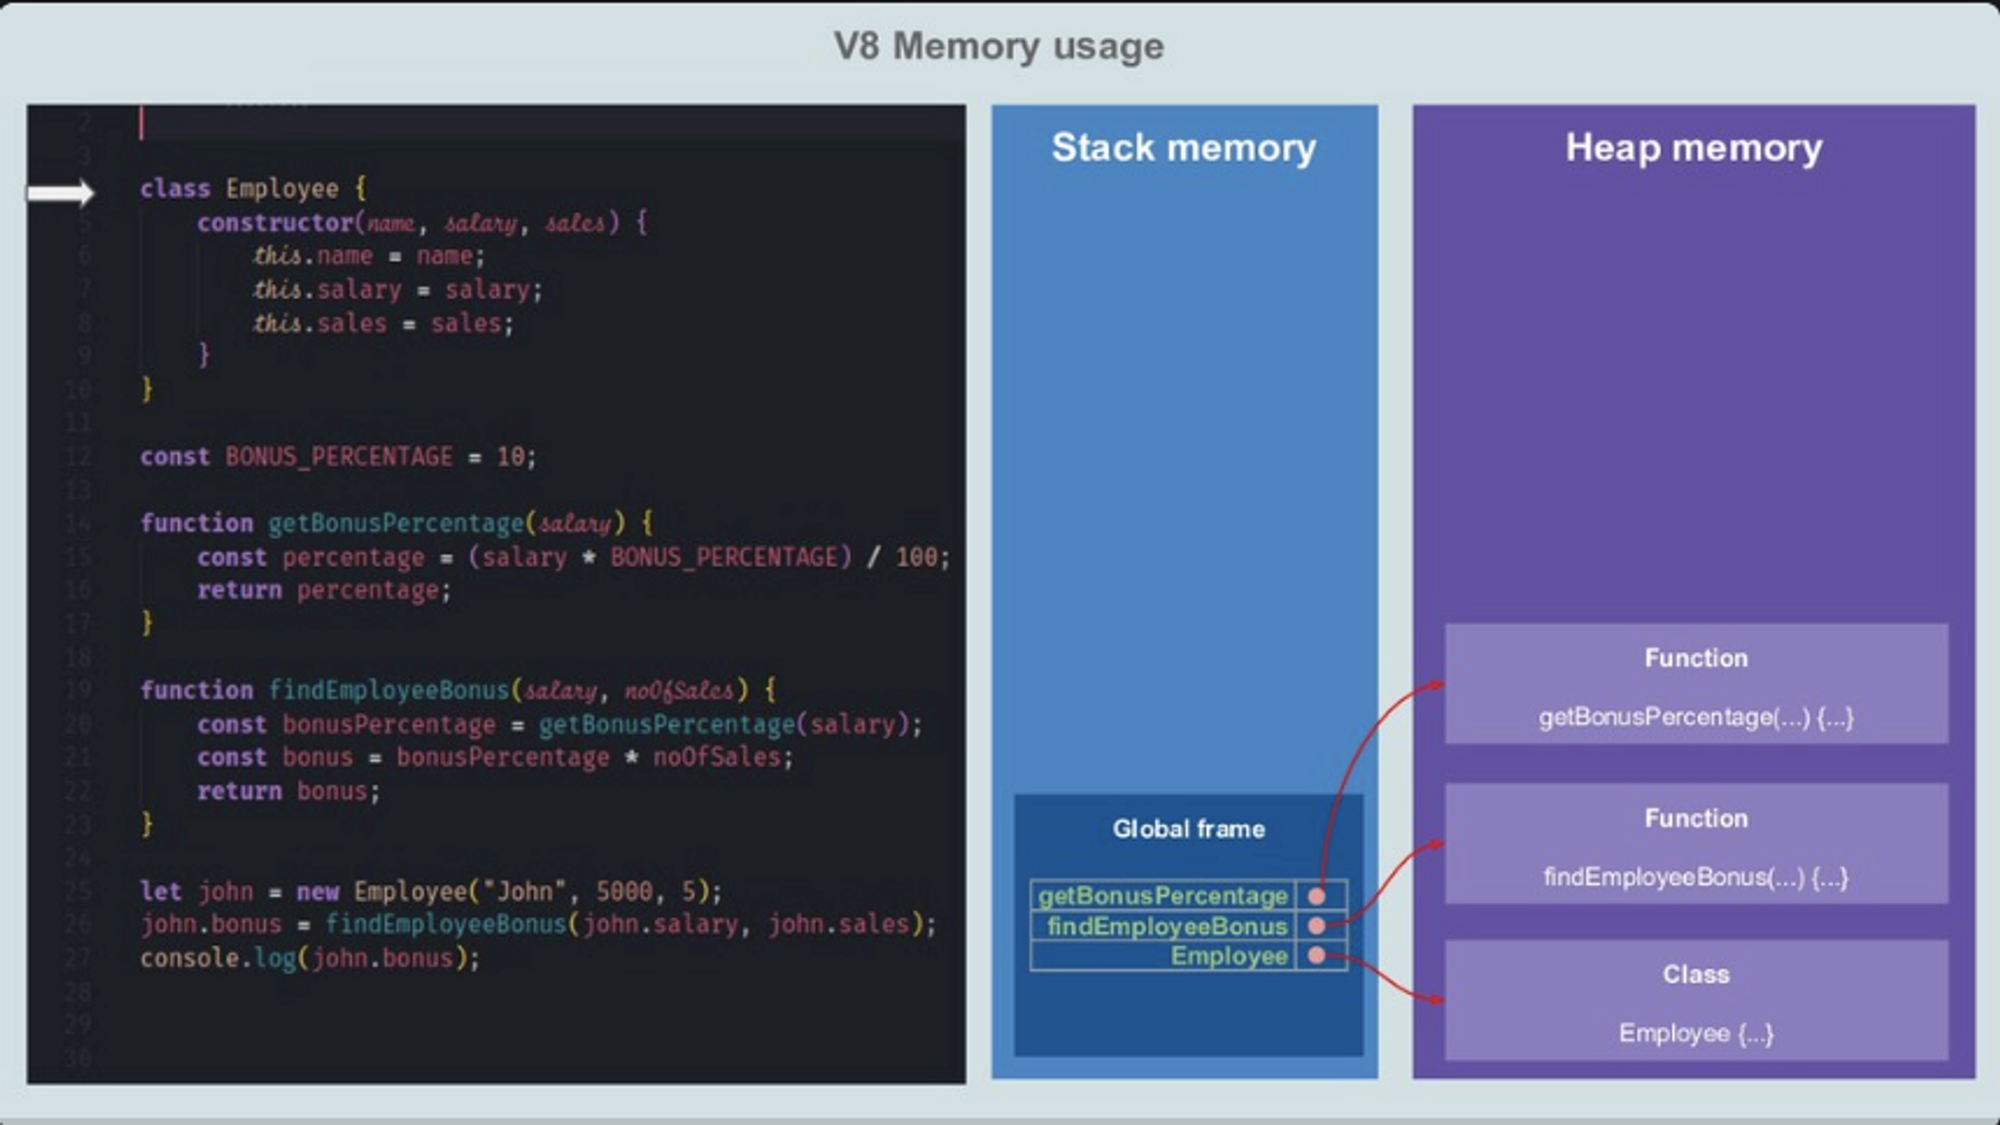Click the constructor keyword in the code
This screenshot has width=2000, height=1125.
click(x=275, y=222)
